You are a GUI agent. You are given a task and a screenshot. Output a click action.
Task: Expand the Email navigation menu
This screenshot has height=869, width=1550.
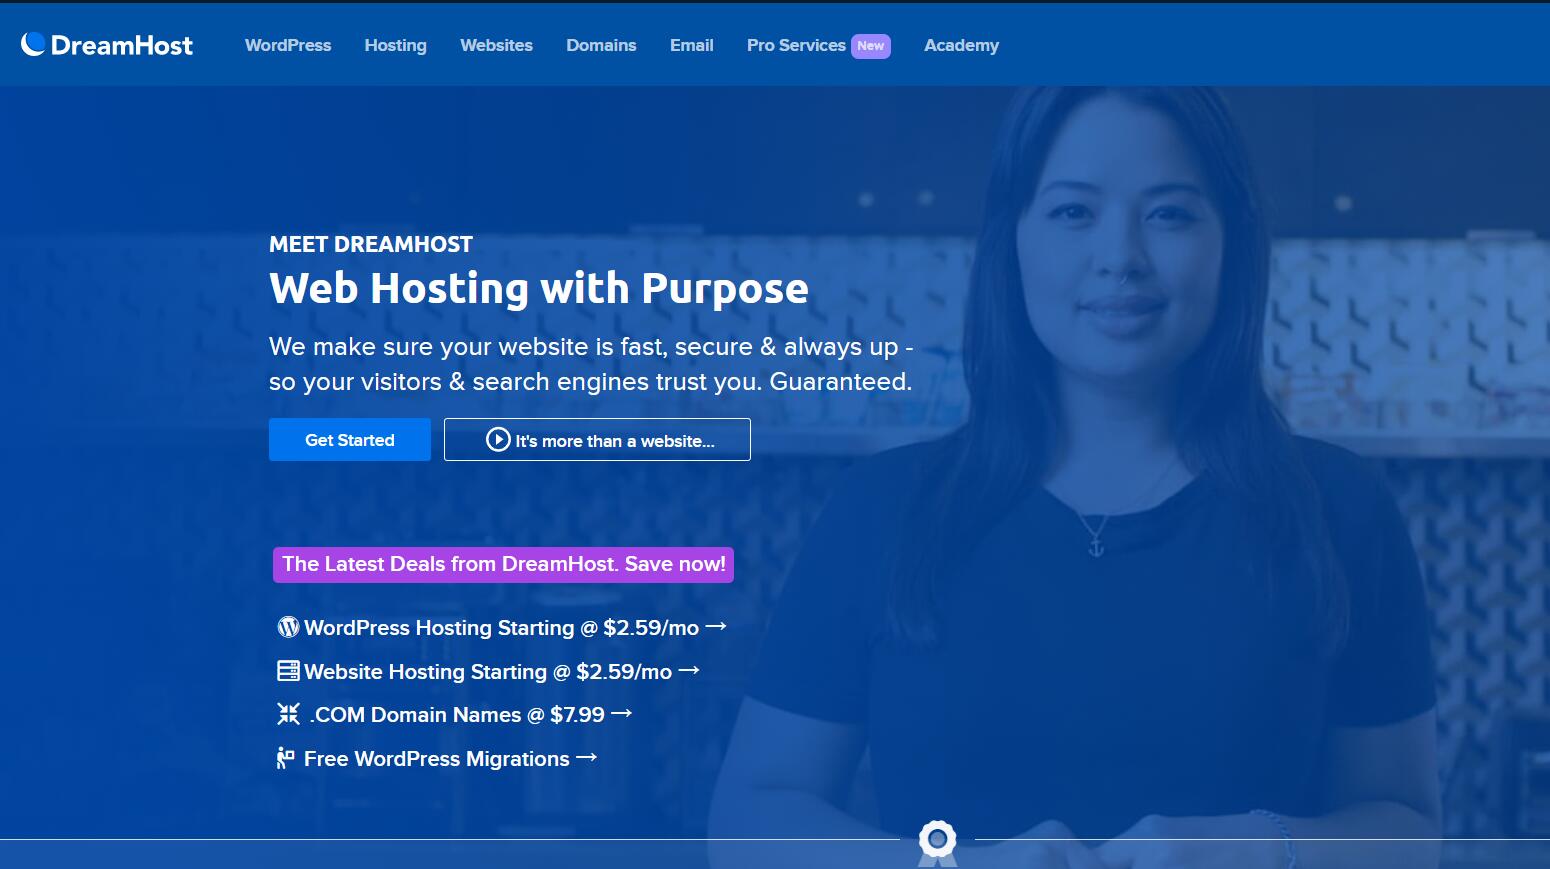point(691,45)
